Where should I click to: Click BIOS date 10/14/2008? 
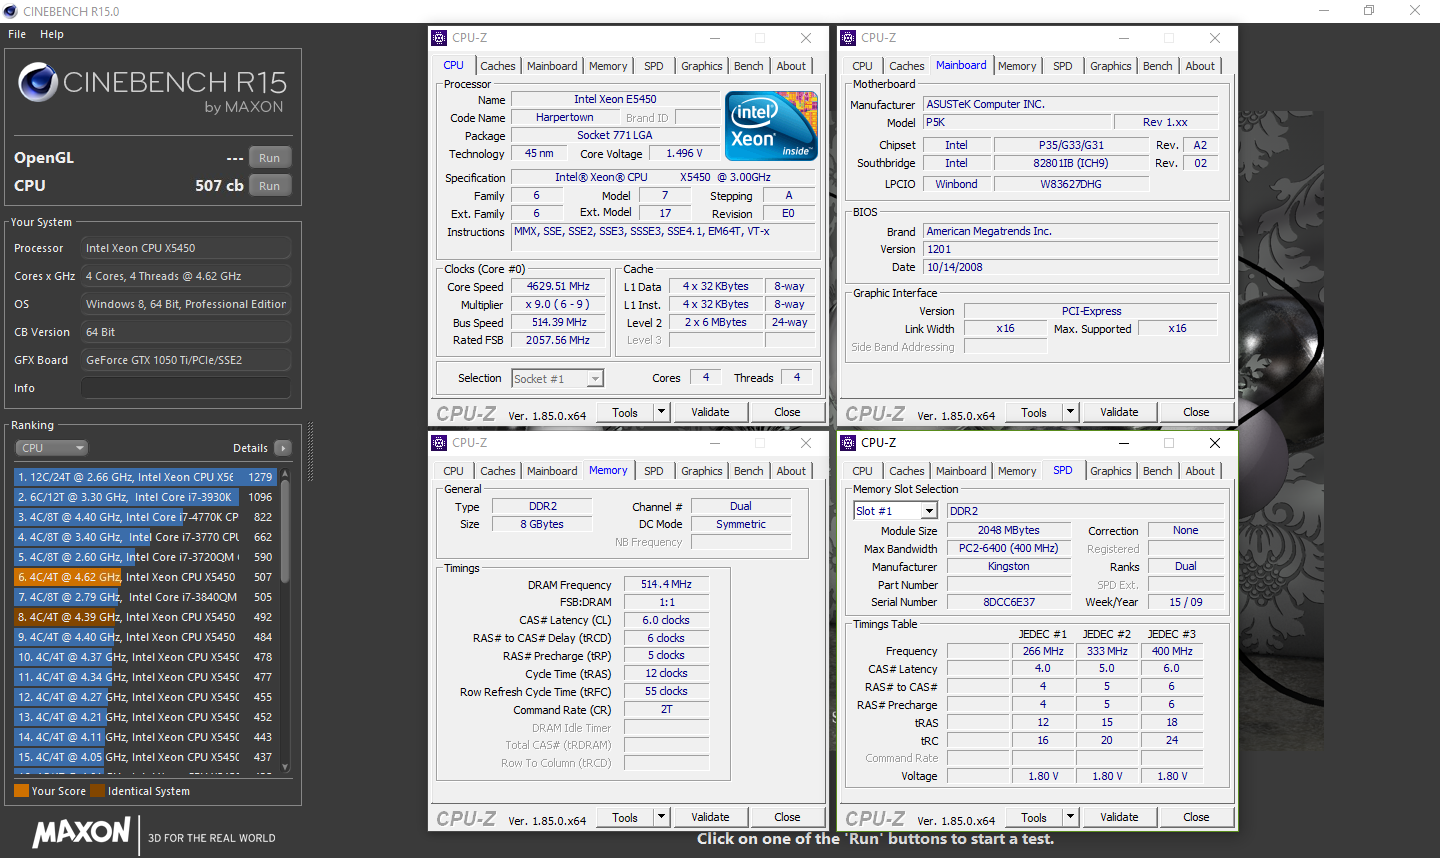(1071, 267)
